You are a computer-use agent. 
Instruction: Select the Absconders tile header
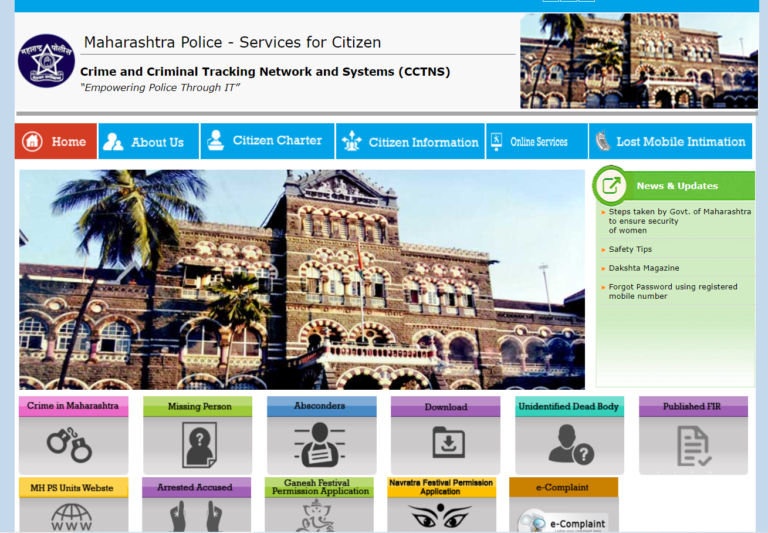[x=322, y=406]
